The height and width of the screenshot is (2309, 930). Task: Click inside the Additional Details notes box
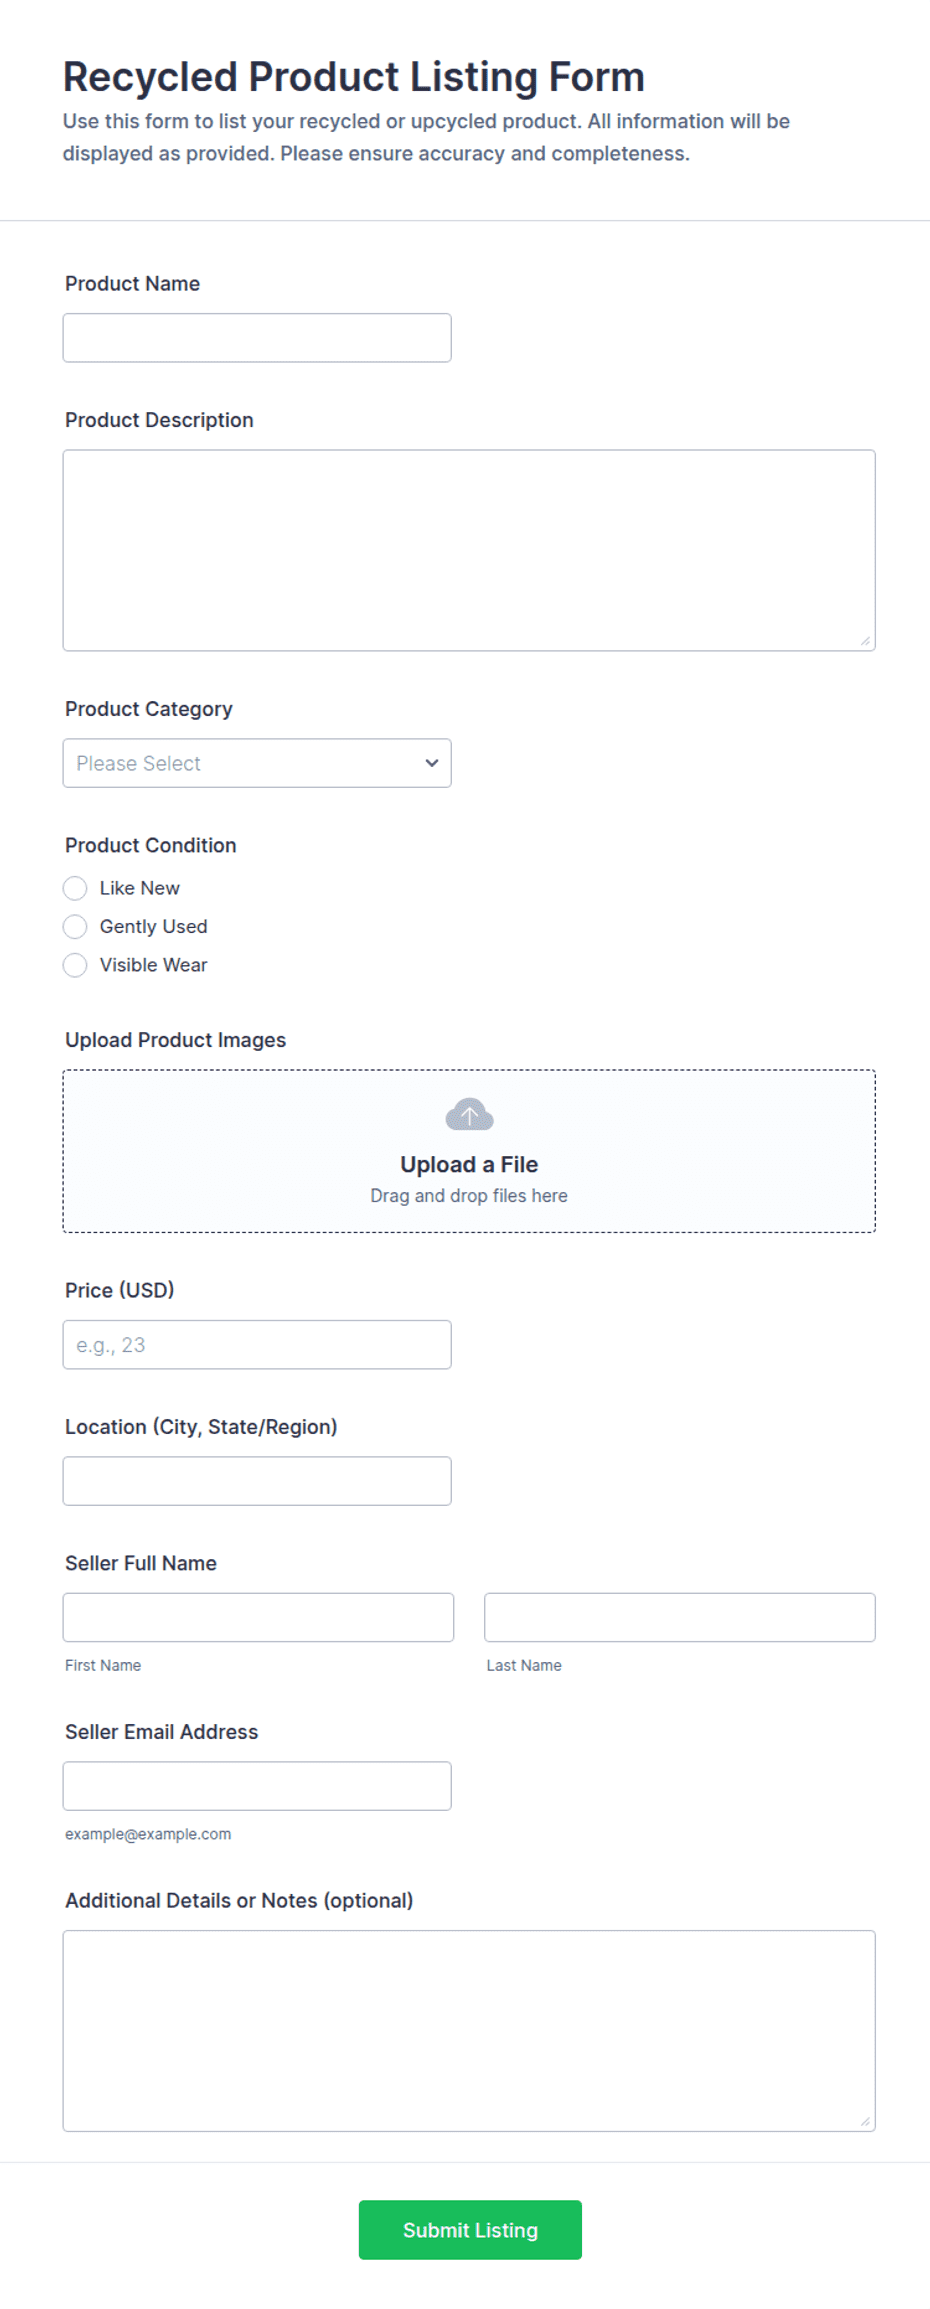coord(469,2030)
